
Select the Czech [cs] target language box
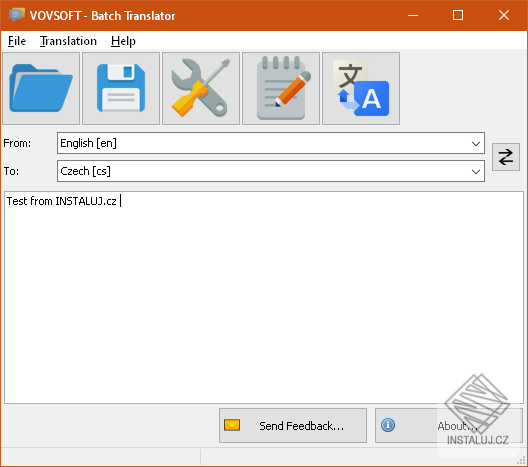tap(271, 171)
